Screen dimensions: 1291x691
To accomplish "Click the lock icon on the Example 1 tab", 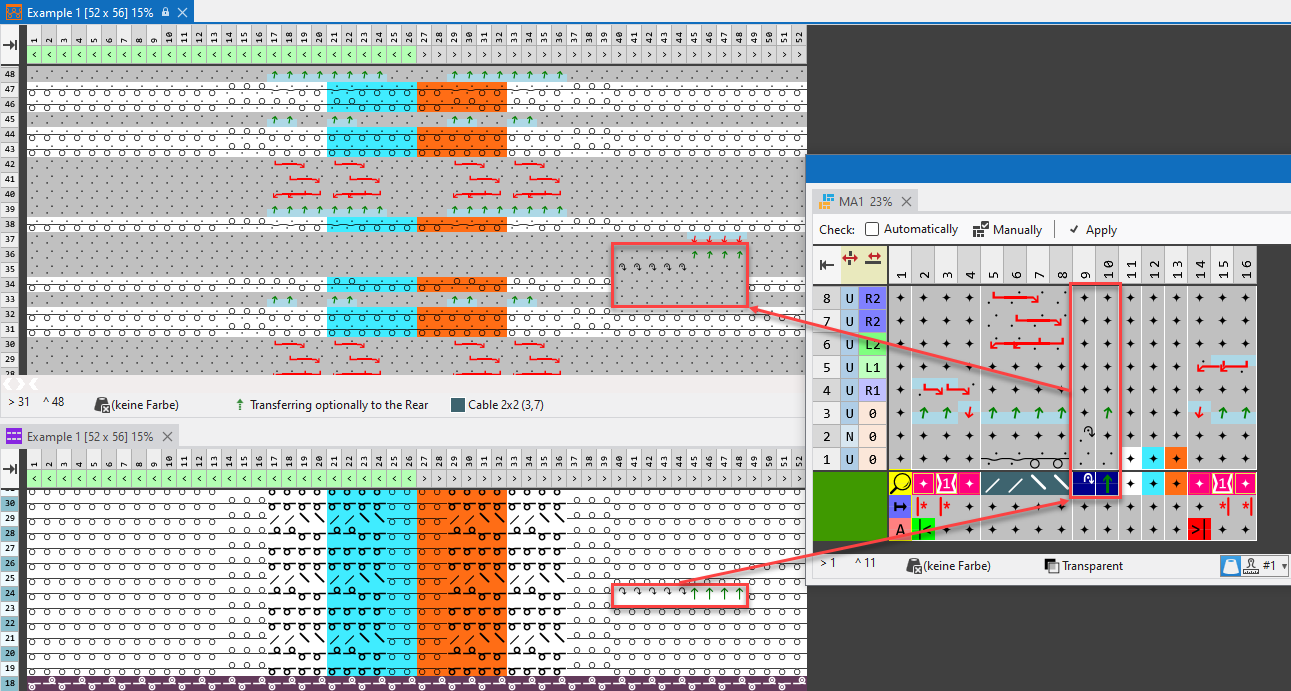I will (x=165, y=12).
